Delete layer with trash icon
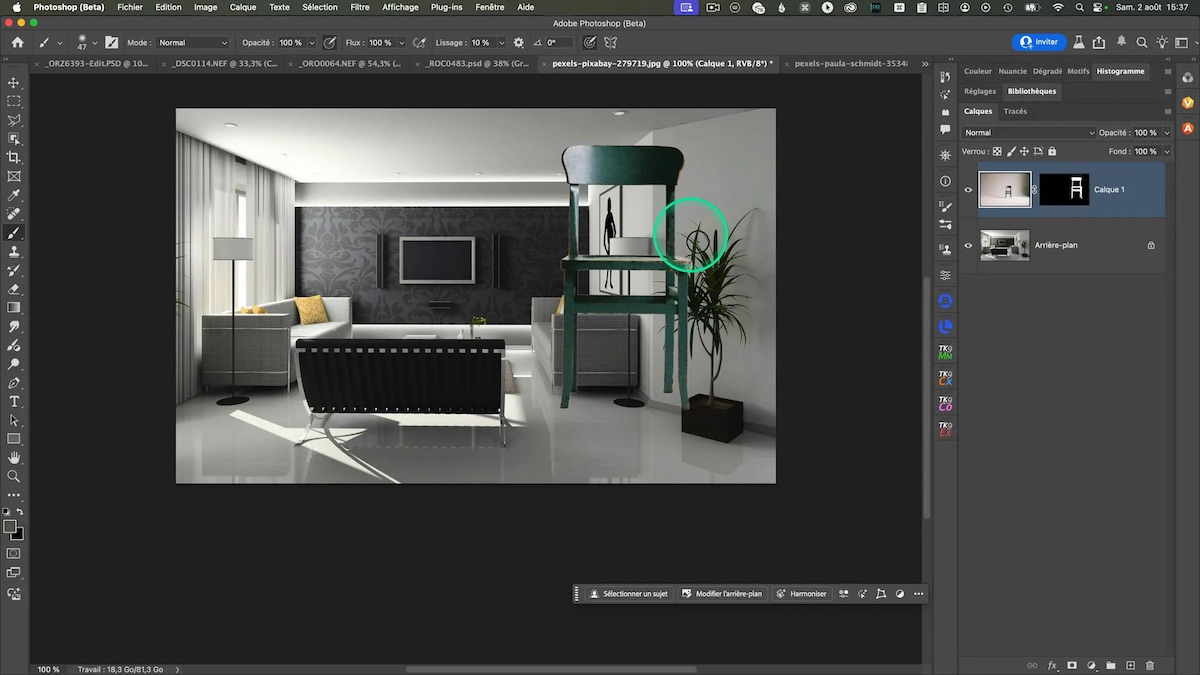Screen dimensions: 1200x675 click(1150, 665)
